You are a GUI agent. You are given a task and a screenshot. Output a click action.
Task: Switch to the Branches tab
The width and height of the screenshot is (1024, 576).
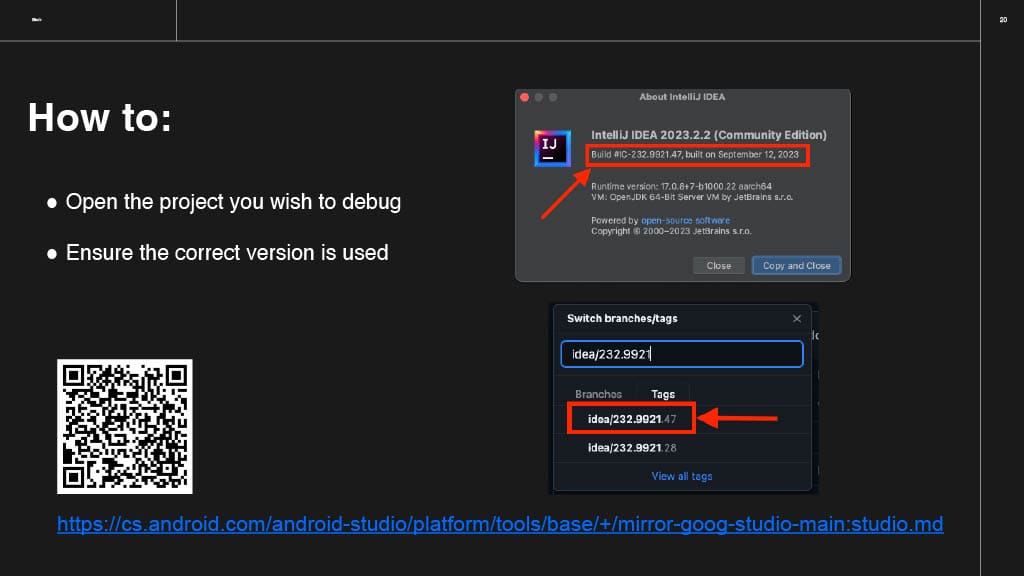[x=598, y=394]
